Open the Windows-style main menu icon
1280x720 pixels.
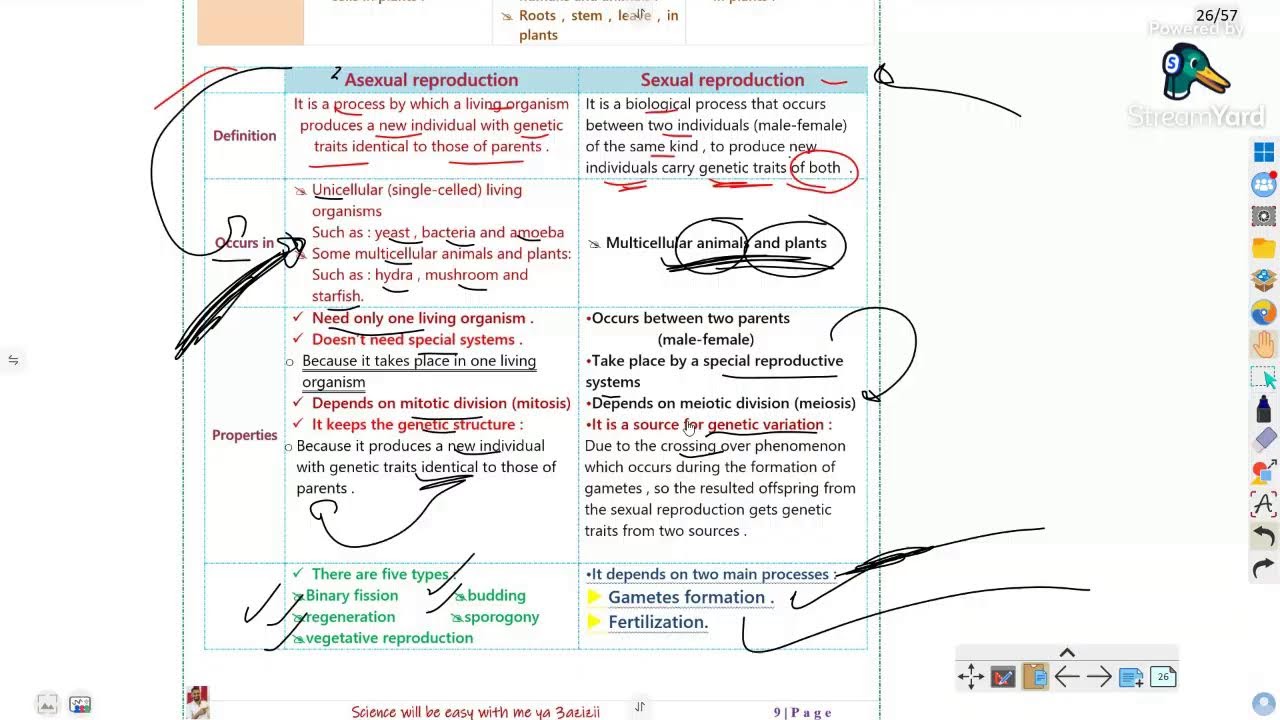click(1264, 152)
